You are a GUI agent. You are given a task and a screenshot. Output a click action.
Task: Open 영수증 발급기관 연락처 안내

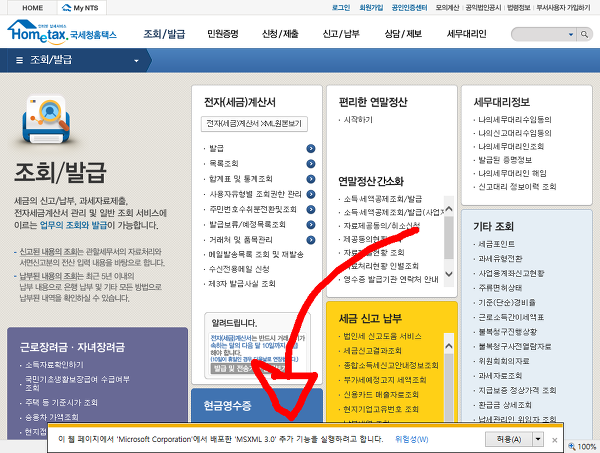click(x=391, y=279)
